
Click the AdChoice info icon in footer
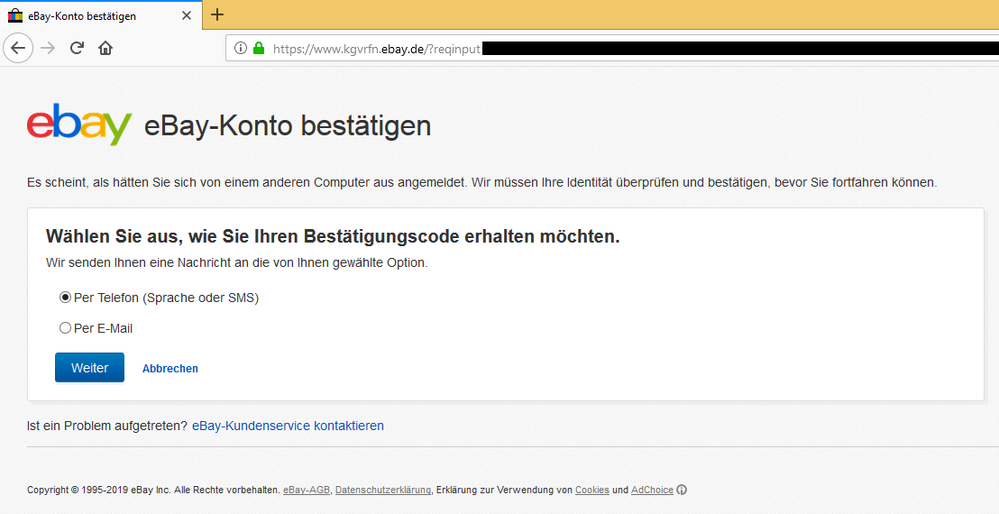[x=682, y=490]
